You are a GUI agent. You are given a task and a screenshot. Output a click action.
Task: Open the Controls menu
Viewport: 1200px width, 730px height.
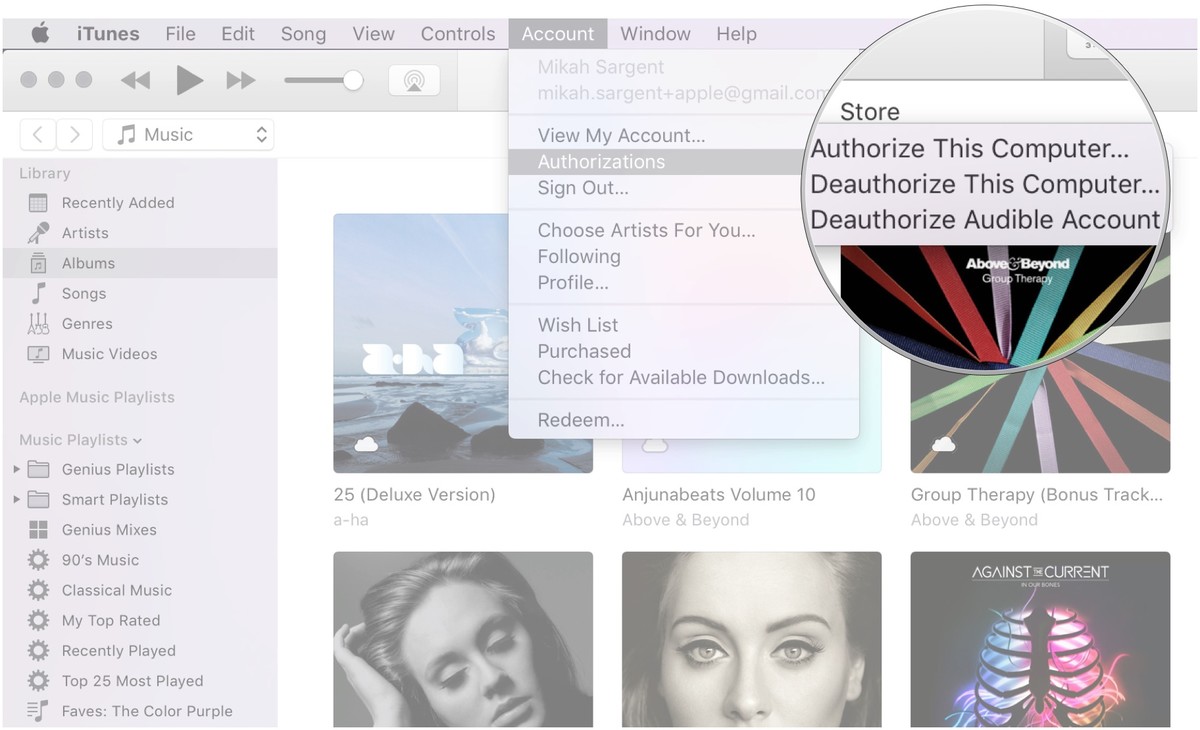tap(458, 34)
